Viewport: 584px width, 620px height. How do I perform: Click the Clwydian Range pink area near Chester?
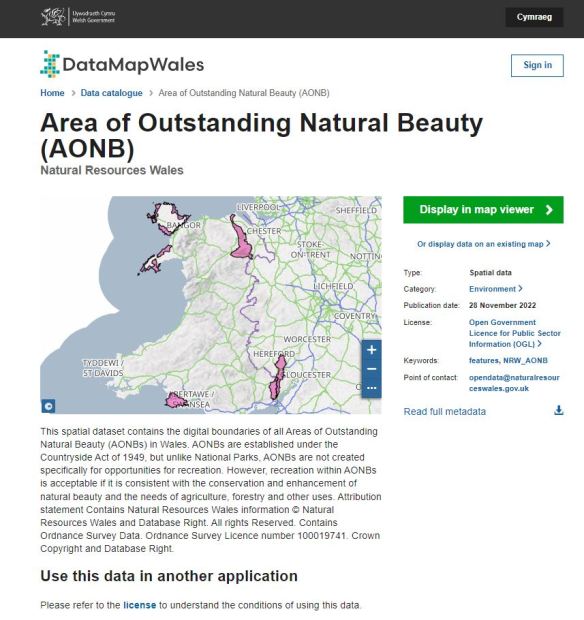tap(240, 245)
